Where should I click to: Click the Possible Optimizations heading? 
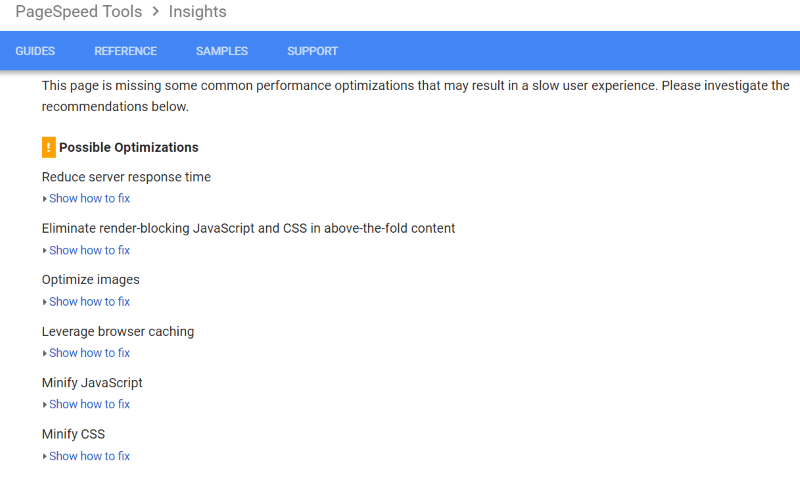click(129, 147)
